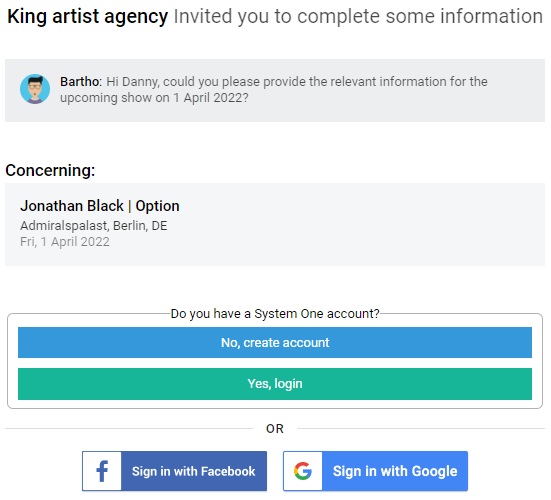
Task: Click the sender name 'Bartho:'
Action: (x=81, y=82)
